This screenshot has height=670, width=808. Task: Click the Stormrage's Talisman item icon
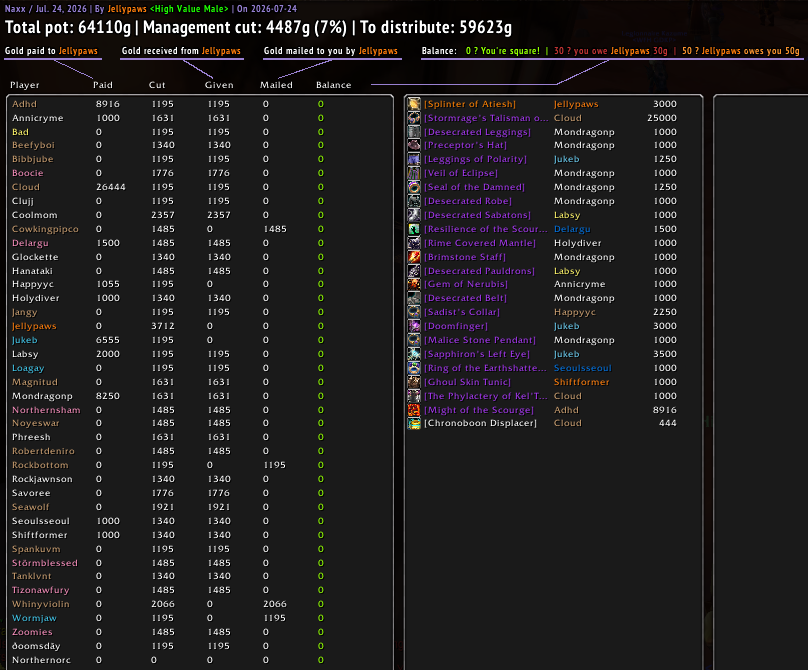[414, 118]
